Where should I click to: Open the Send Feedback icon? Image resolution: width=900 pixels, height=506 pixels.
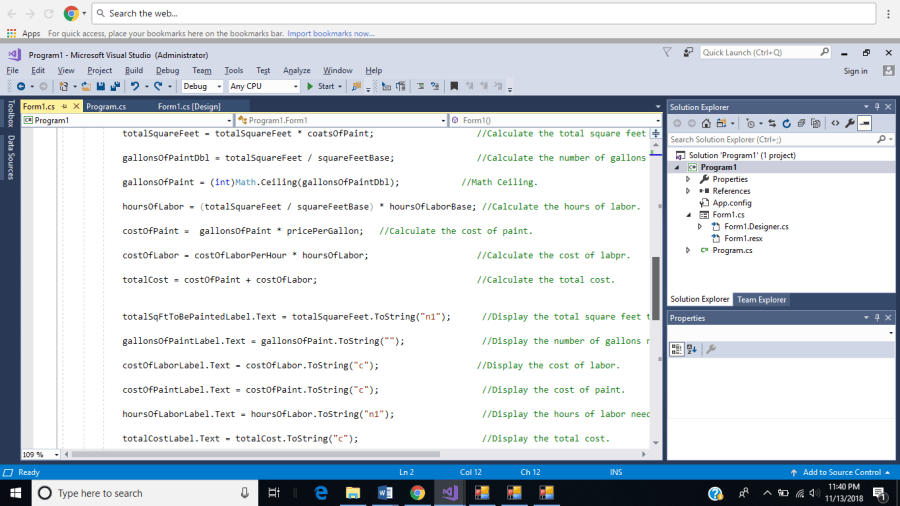pos(688,52)
